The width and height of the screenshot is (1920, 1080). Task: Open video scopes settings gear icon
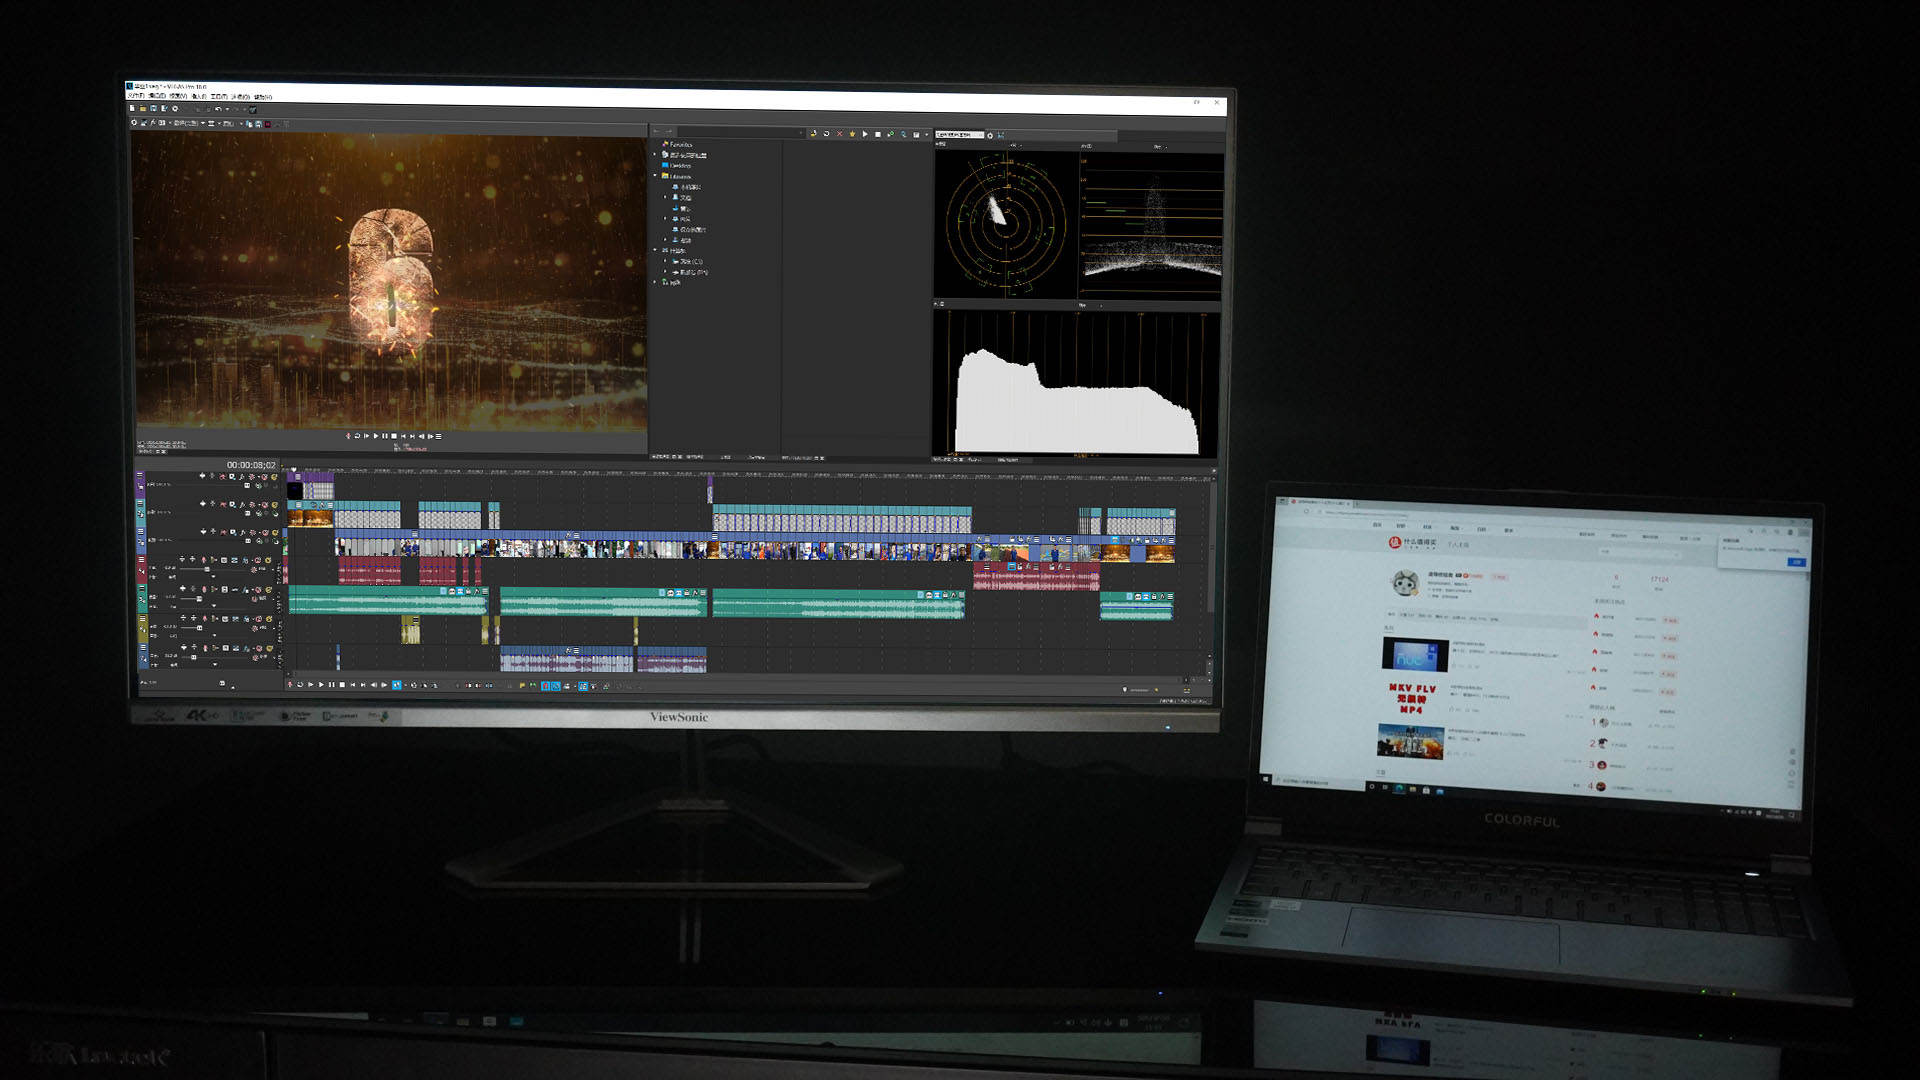[990, 135]
